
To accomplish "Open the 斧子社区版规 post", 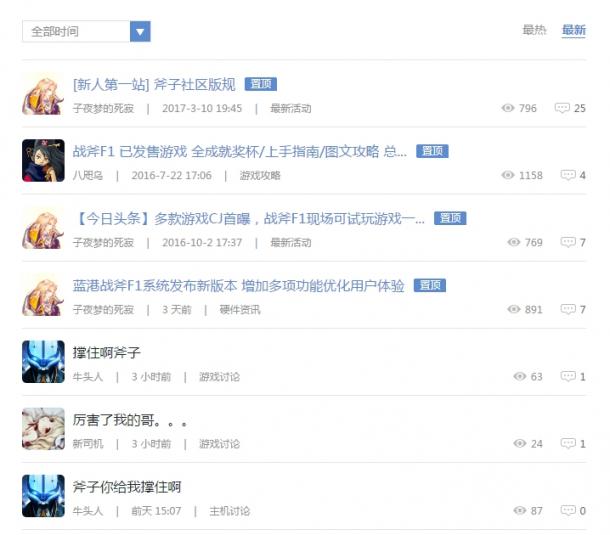I will point(154,84).
